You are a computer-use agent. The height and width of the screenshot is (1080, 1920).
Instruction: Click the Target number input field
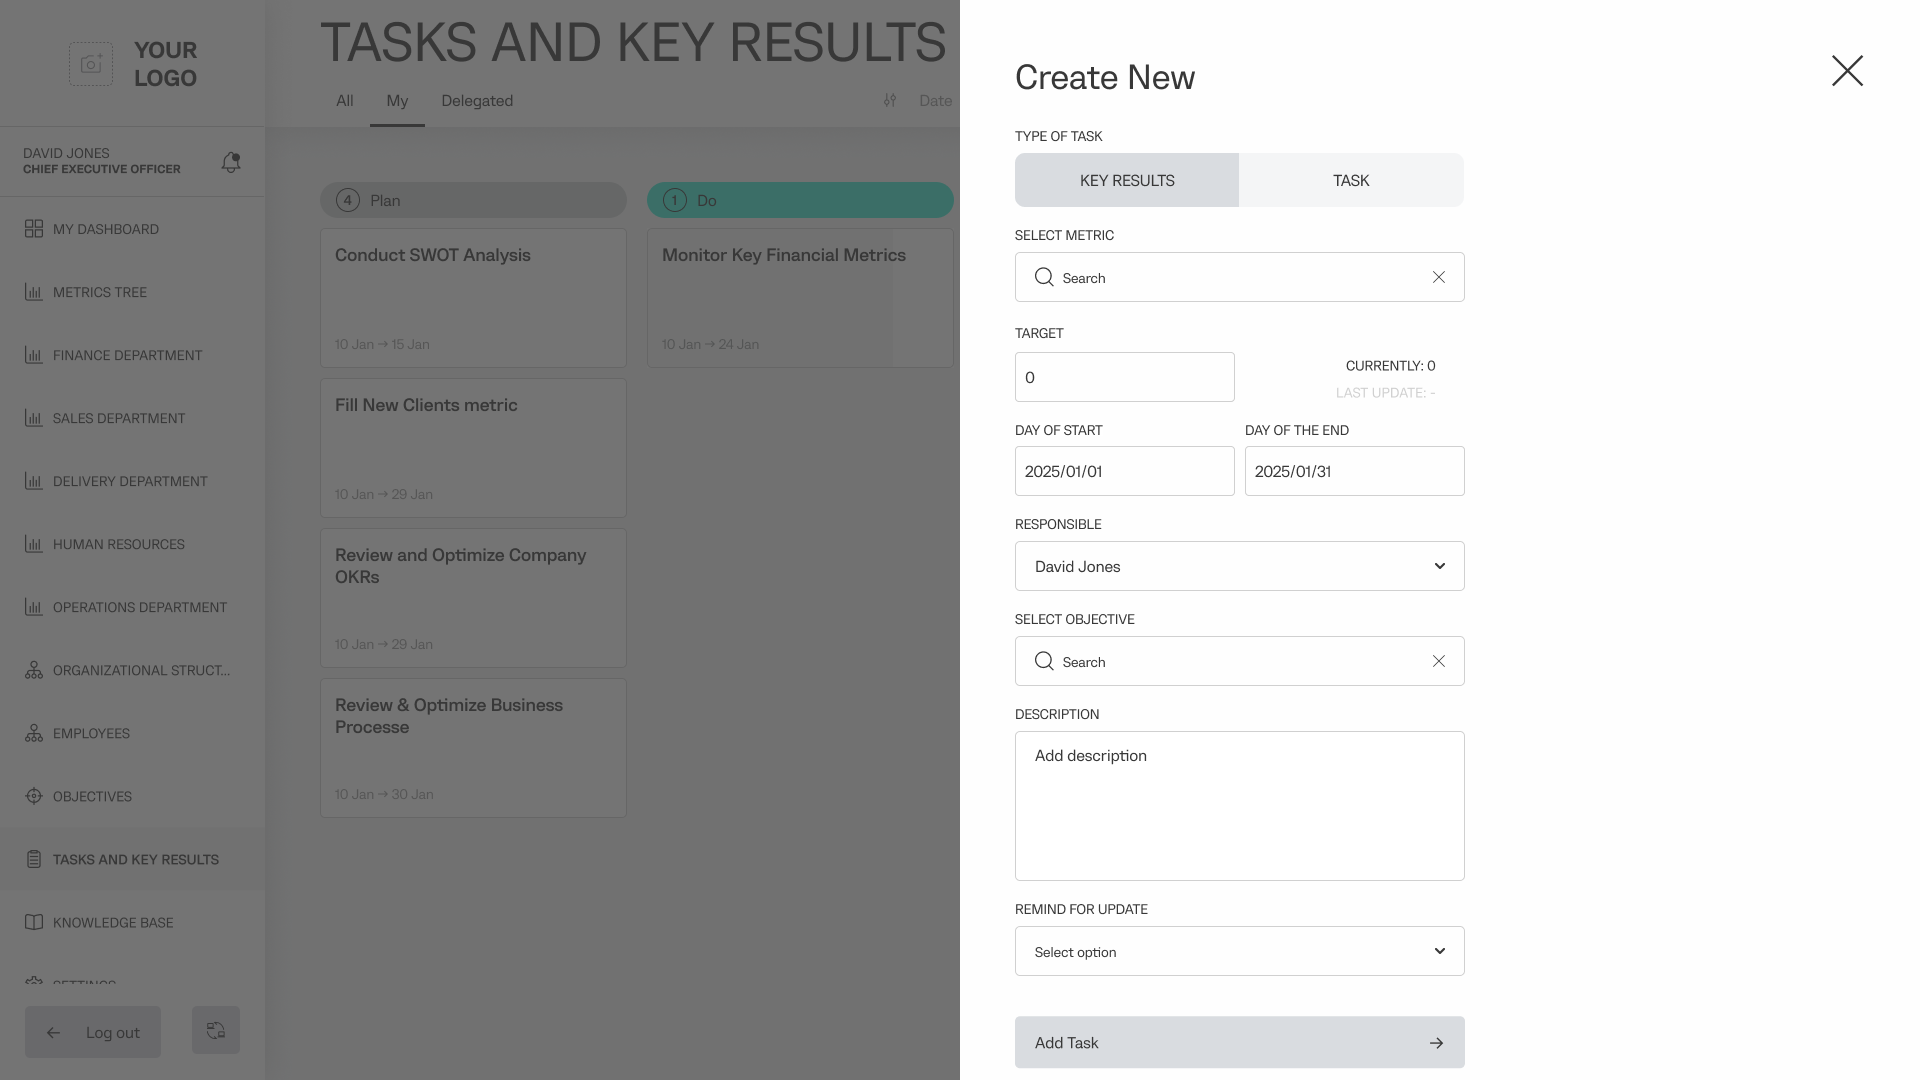point(1124,377)
